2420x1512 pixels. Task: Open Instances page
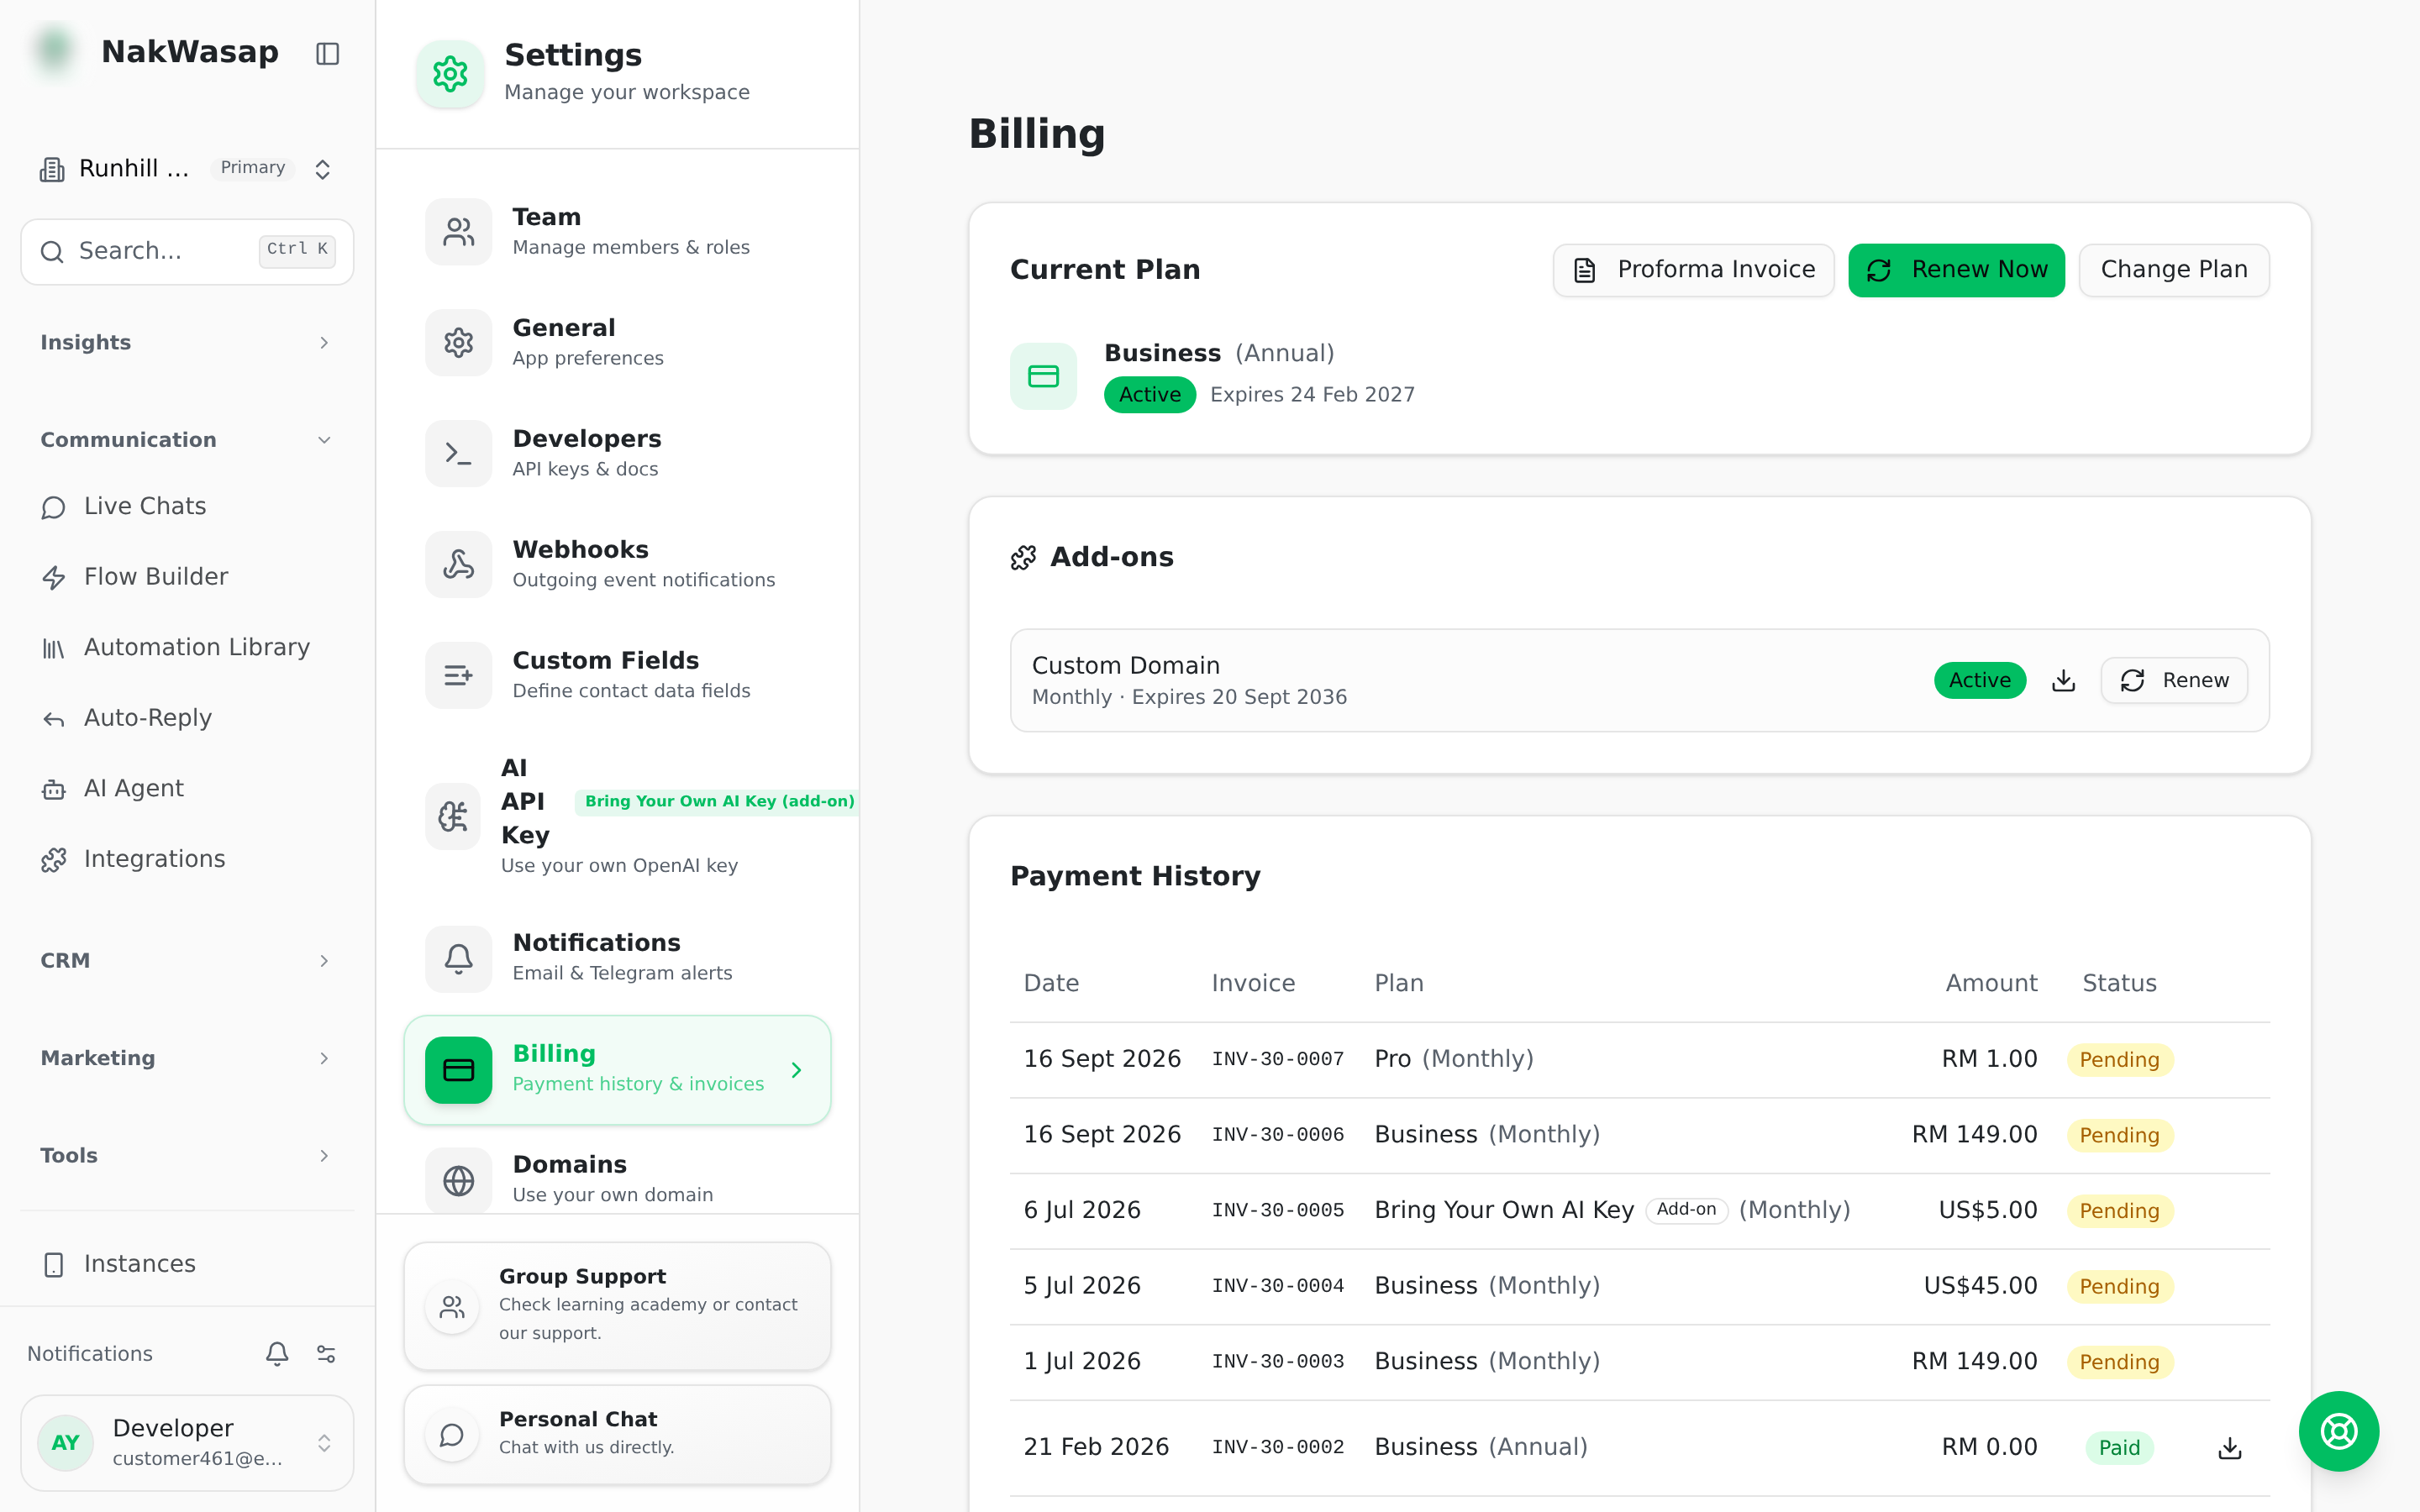(x=187, y=1264)
